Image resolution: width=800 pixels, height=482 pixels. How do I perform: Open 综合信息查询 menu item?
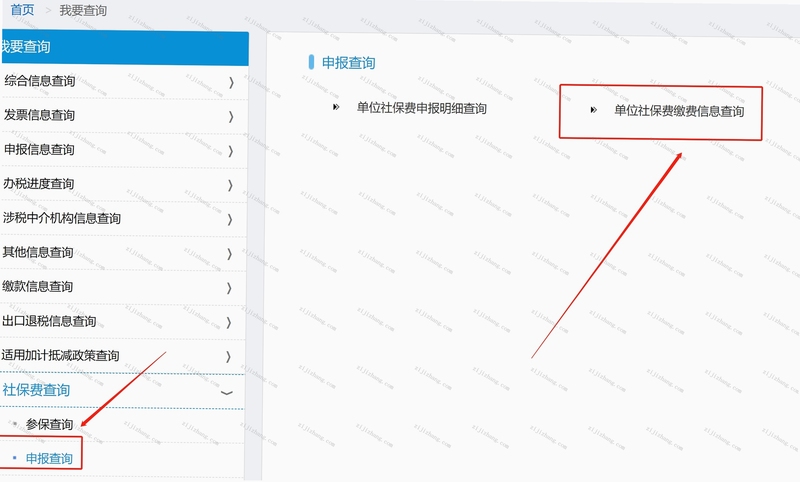point(40,81)
